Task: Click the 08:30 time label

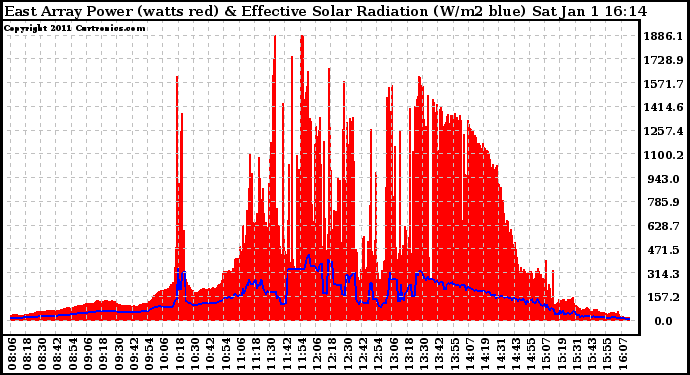Action: tap(42, 354)
